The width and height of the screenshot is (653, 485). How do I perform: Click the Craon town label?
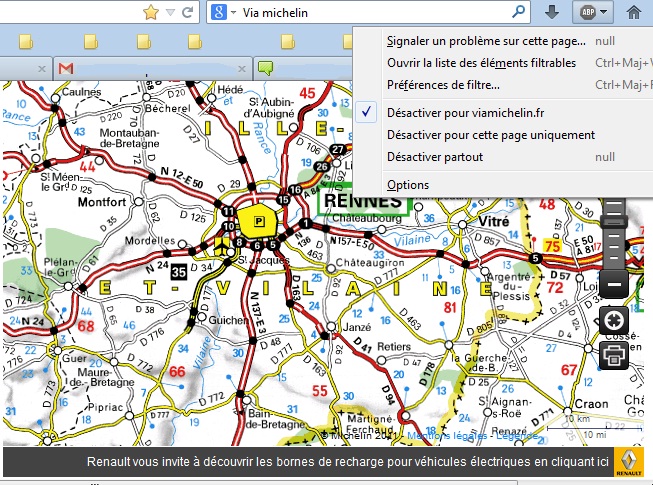(x=591, y=404)
